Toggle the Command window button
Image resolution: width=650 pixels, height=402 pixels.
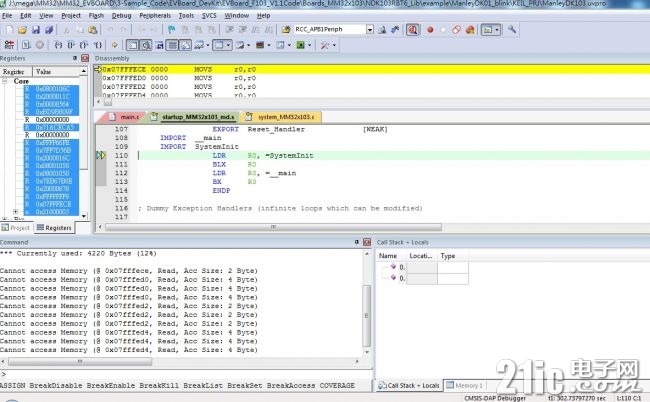coord(133,45)
